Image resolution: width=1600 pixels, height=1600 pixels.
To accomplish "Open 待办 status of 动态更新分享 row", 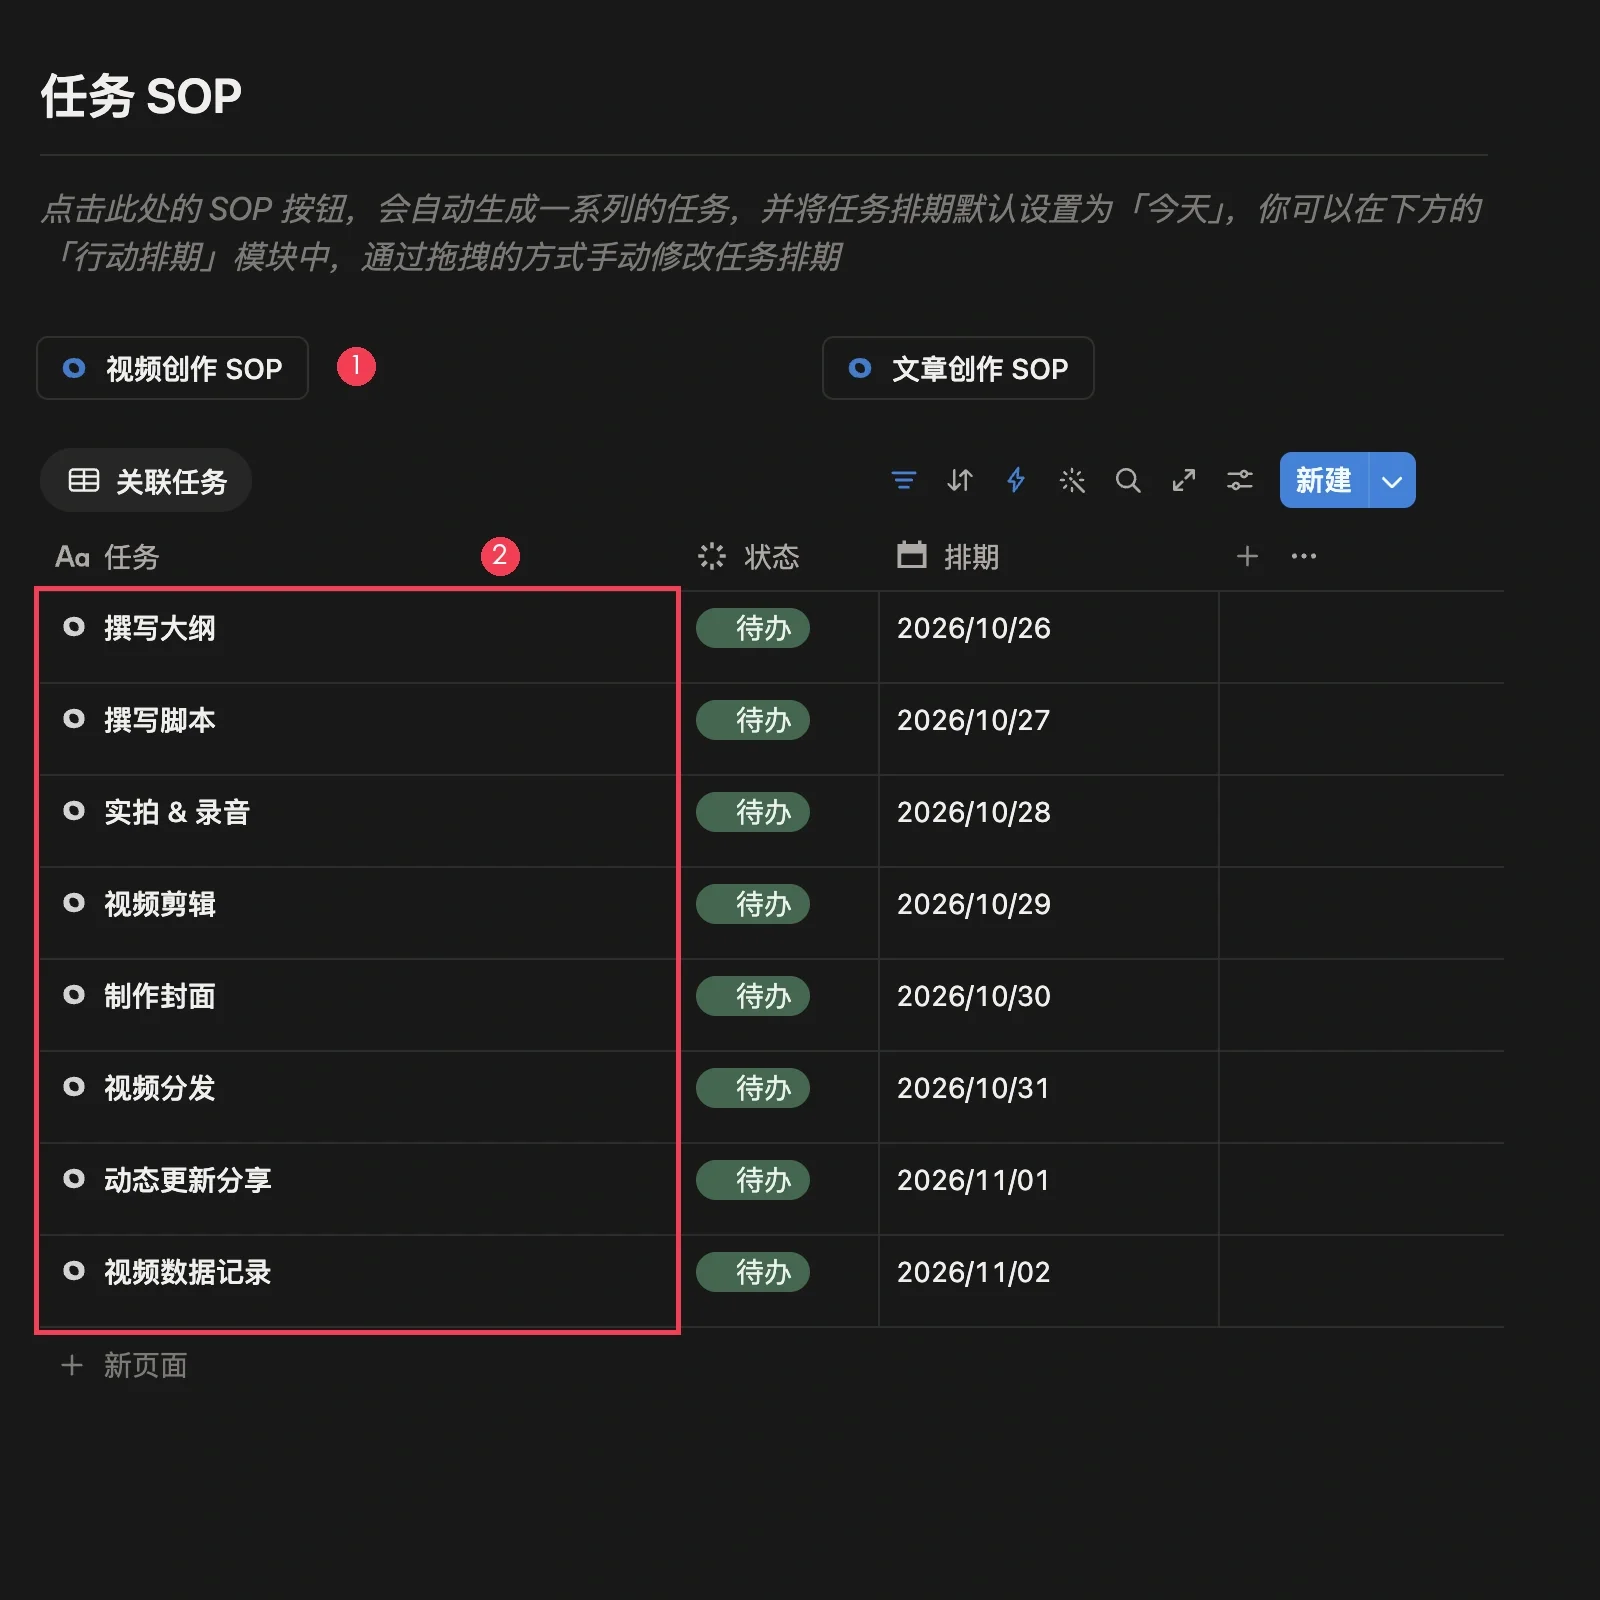I will click(x=753, y=1180).
